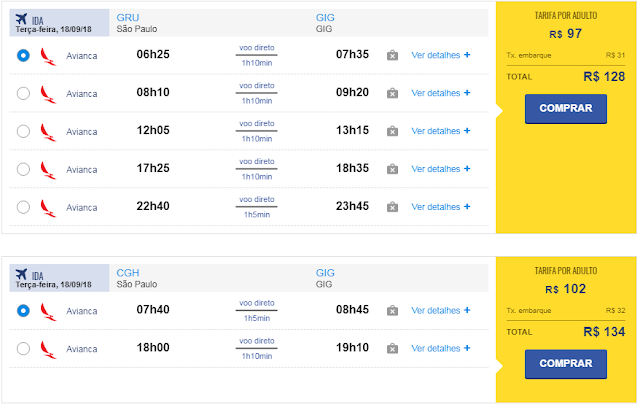Click Comprar button for R$ 128 fare

(x=565, y=109)
